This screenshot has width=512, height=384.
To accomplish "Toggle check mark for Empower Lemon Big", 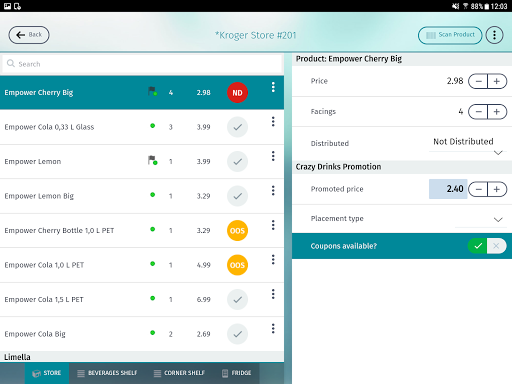I will [x=237, y=196].
